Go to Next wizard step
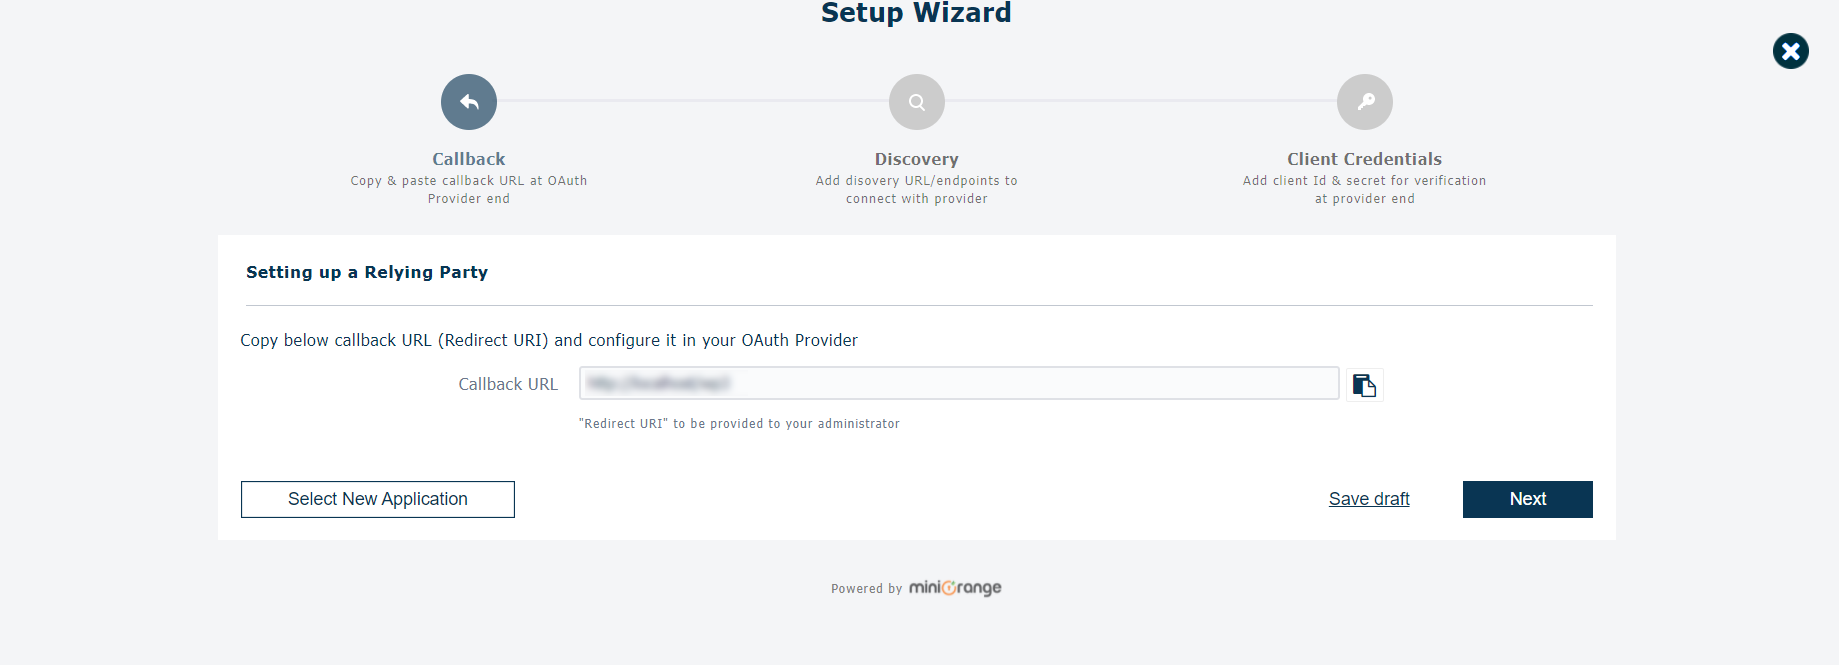The width and height of the screenshot is (1839, 665). point(1528,499)
